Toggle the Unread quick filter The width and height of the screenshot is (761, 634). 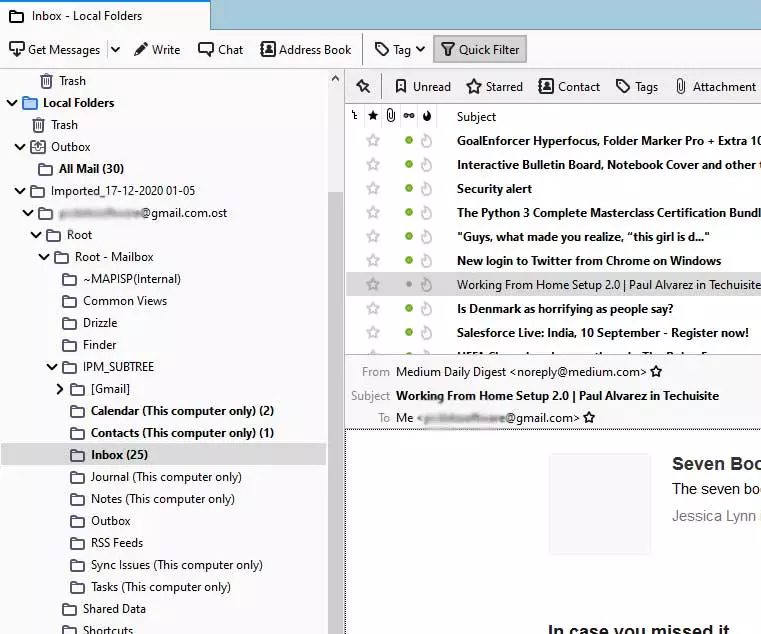[422, 87]
